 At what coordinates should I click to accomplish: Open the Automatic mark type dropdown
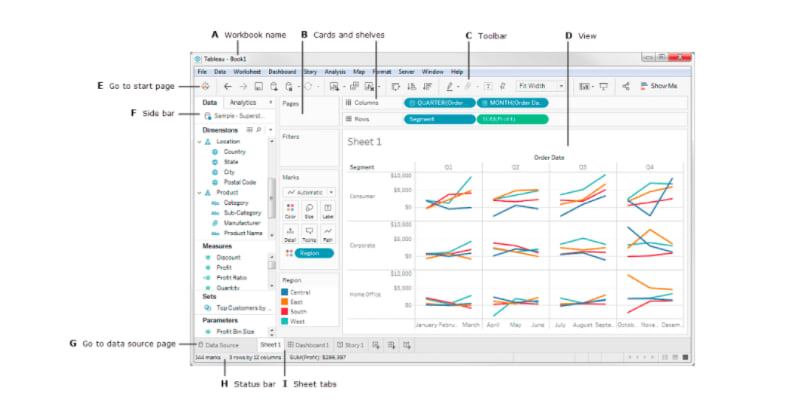click(x=309, y=192)
